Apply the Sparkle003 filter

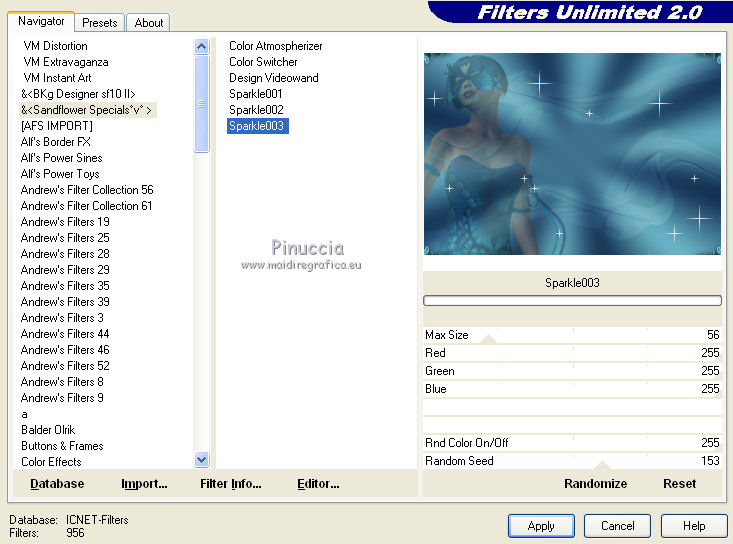click(x=541, y=526)
